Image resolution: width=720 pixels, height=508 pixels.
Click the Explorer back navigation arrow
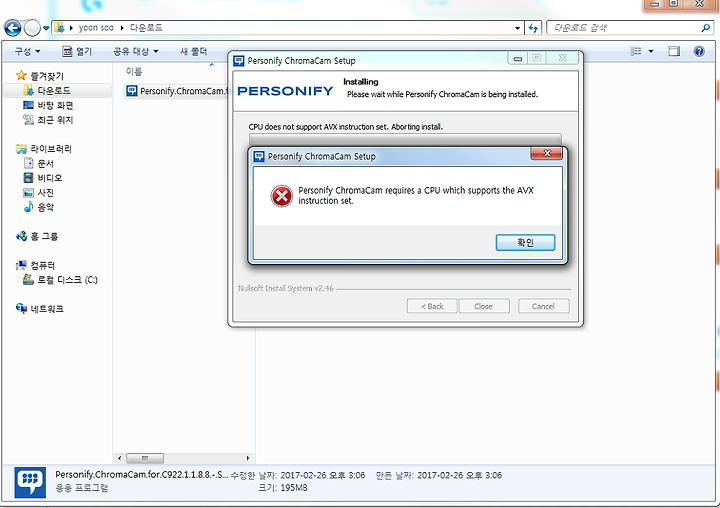pos(13,28)
